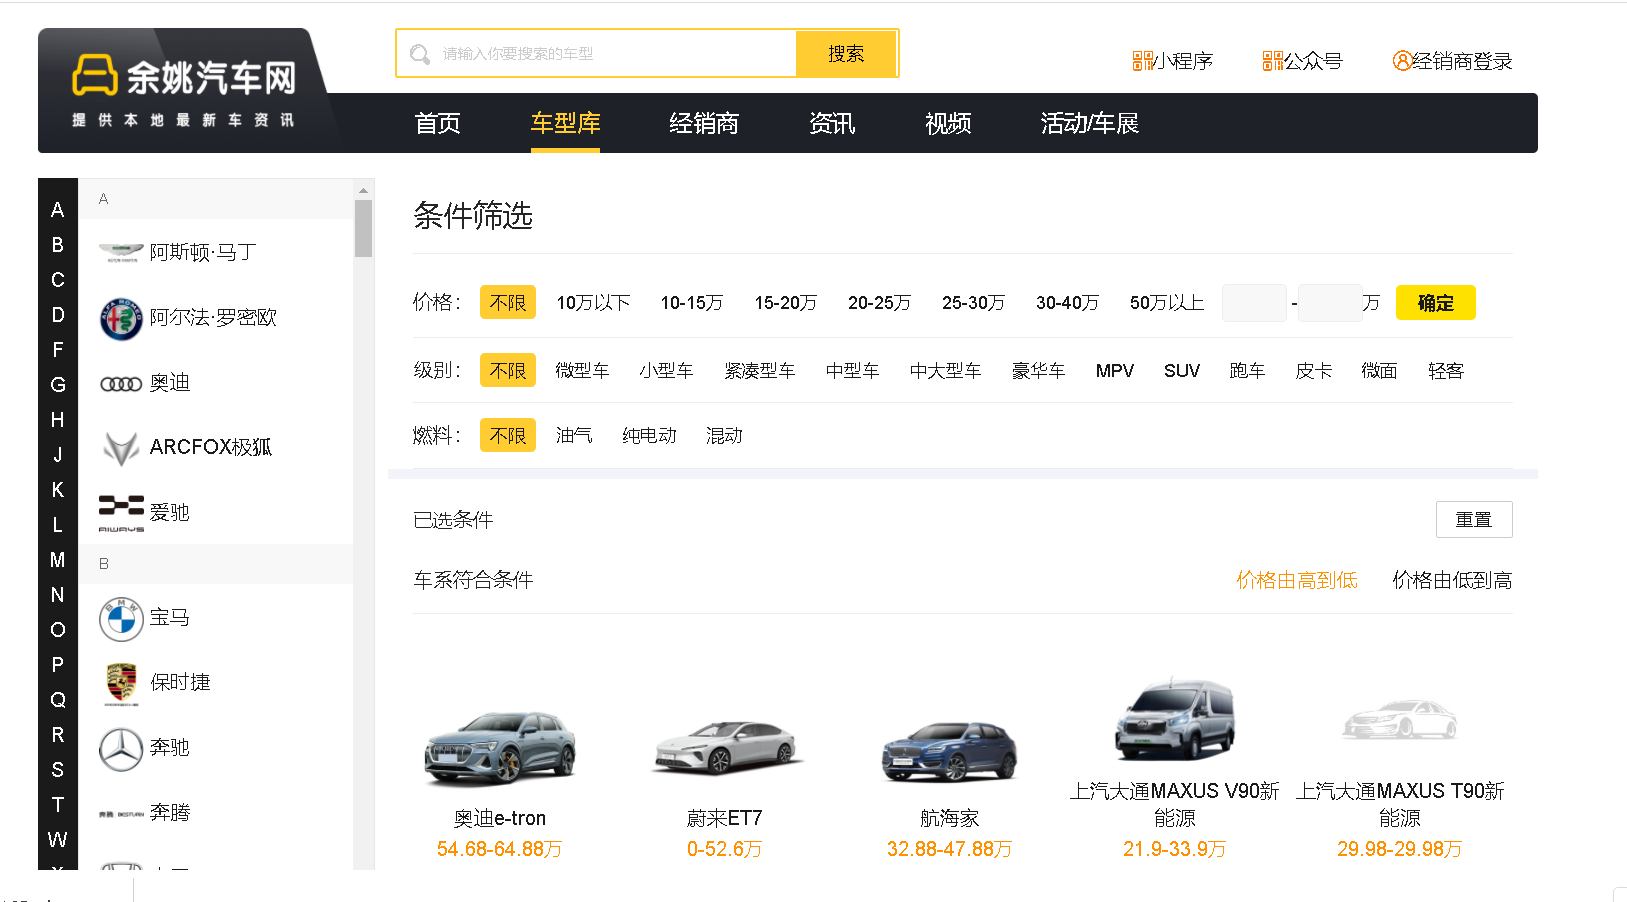Filter fuel type 油气
1627x902 pixels.
(574, 435)
